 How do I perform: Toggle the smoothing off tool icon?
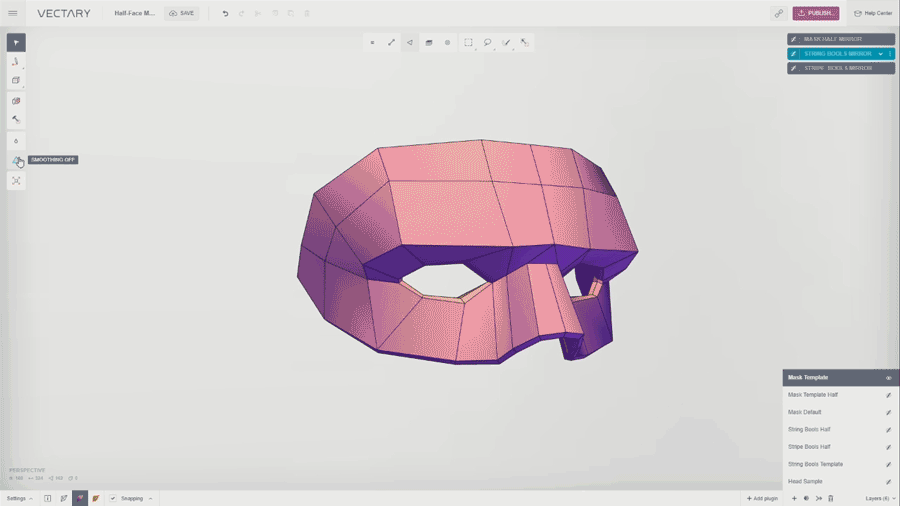point(16,160)
